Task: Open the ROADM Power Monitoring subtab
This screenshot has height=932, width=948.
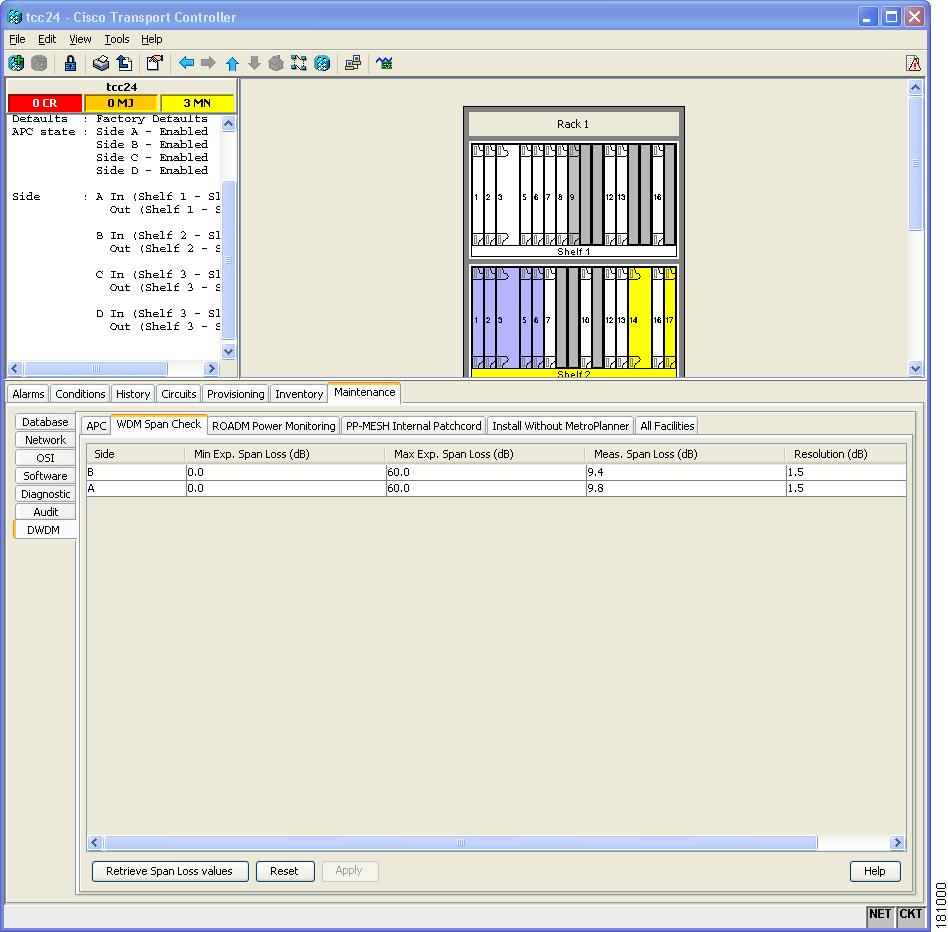Action: [273, 426]
